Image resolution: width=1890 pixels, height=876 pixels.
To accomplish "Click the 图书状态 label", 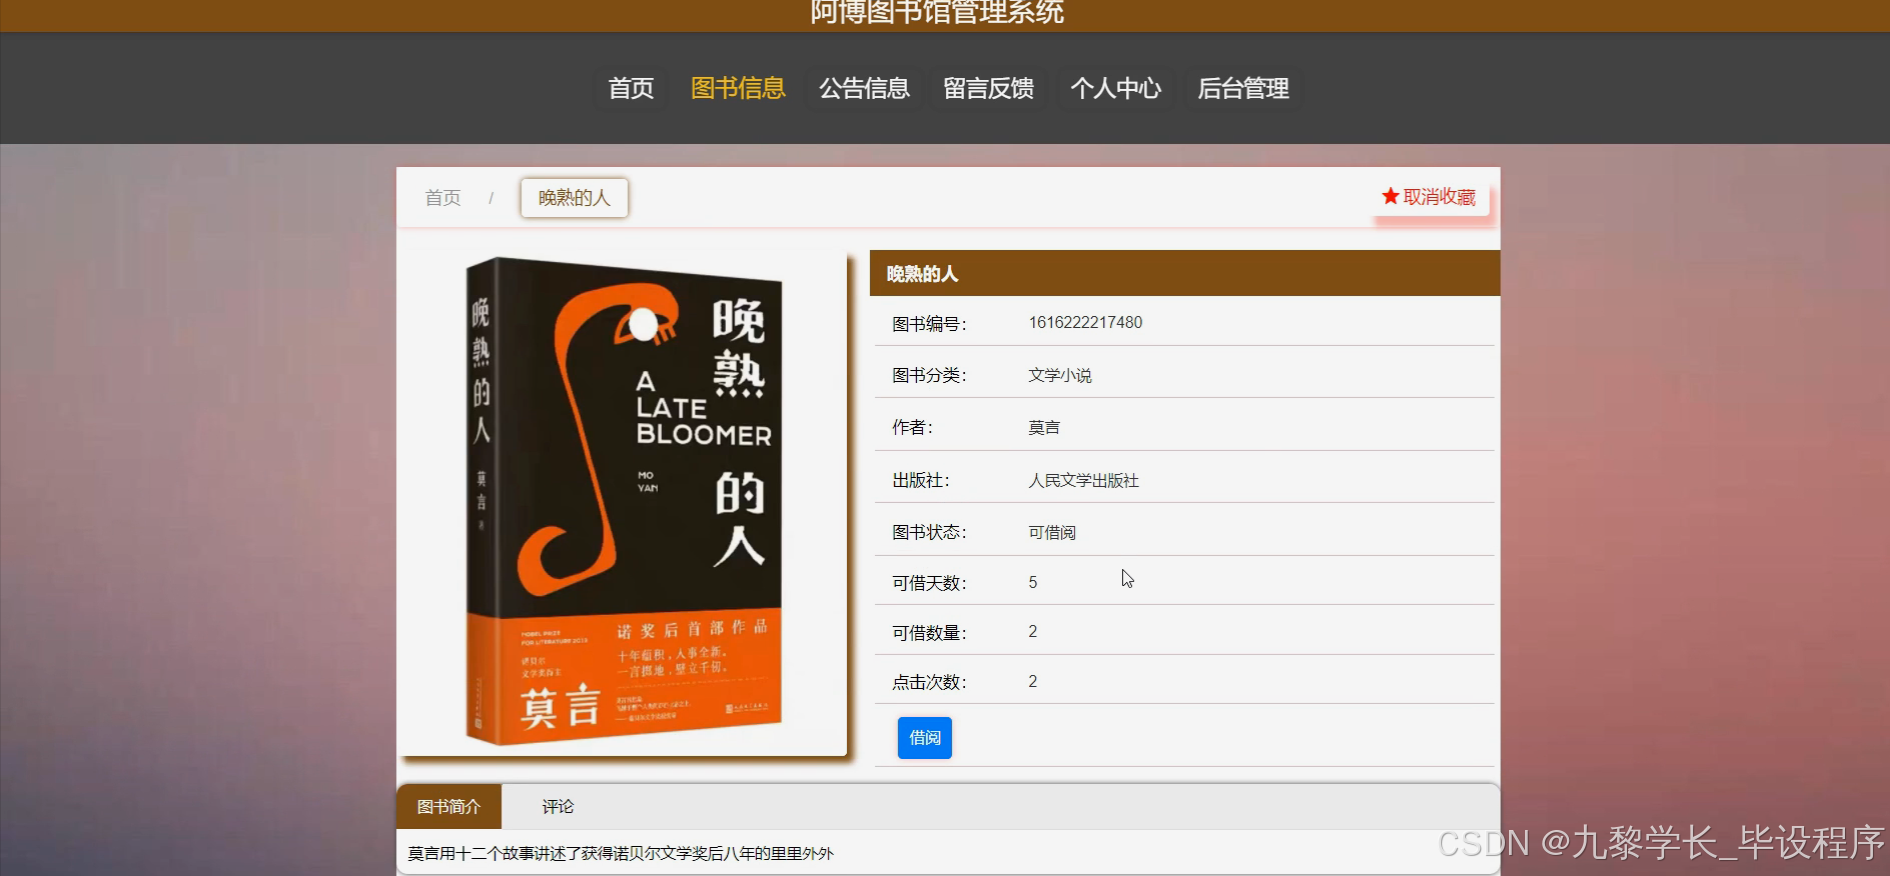I will (929, 532).
